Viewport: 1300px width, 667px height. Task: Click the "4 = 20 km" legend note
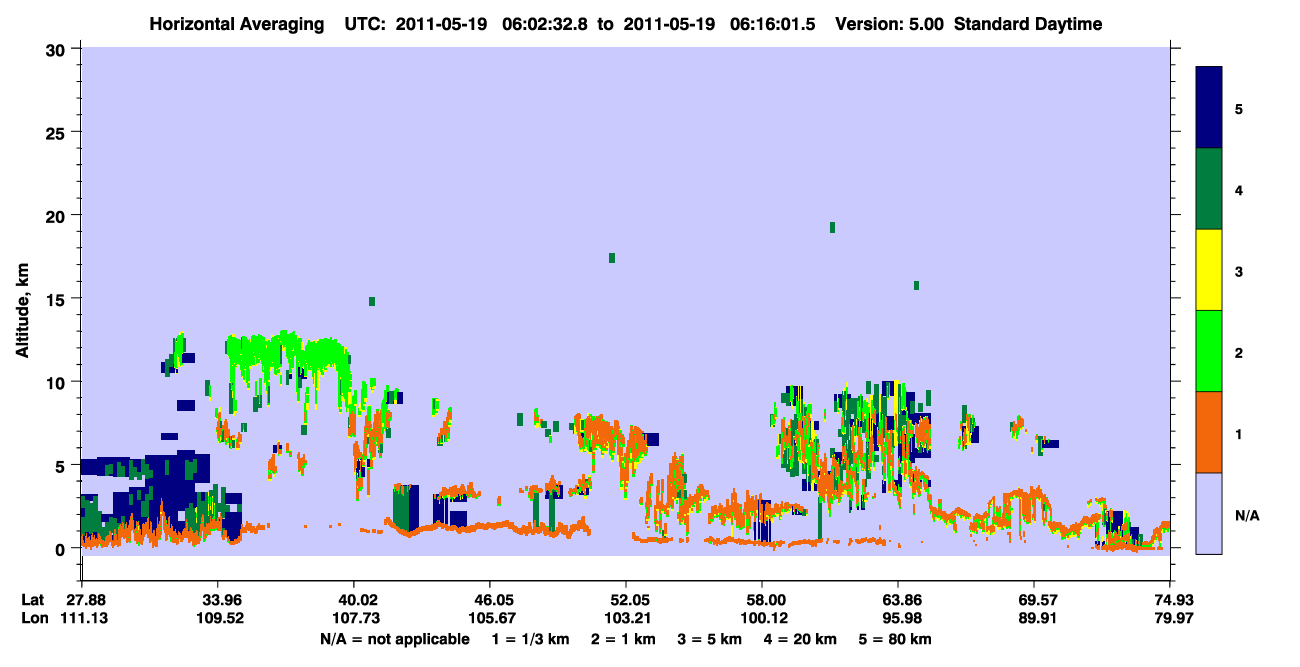click(x=802, y=639)
